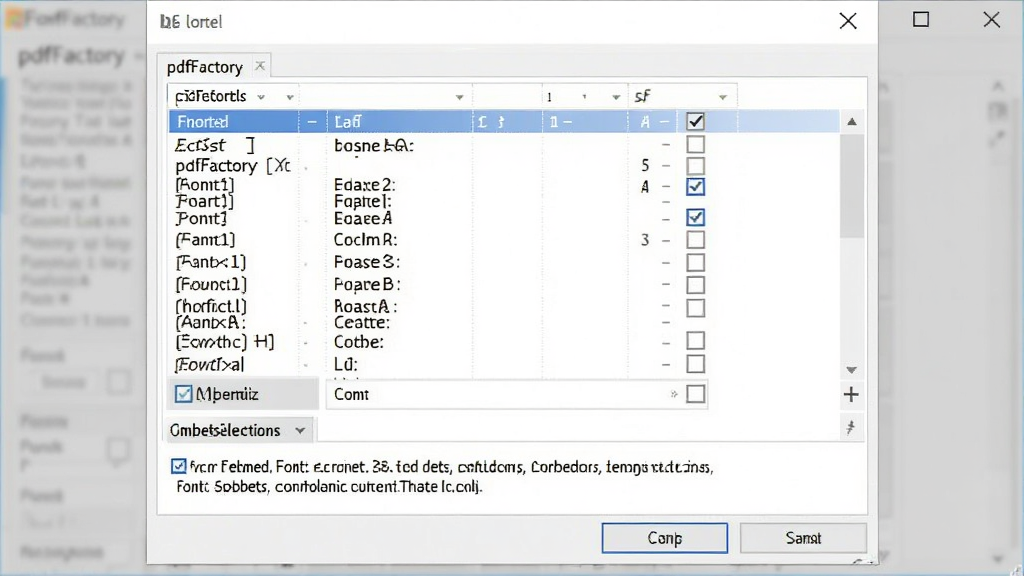Viewport: 1024px width, 576px height.
Task: Toggle checkbox in the EoaeeA row
Action: point(695,217)
